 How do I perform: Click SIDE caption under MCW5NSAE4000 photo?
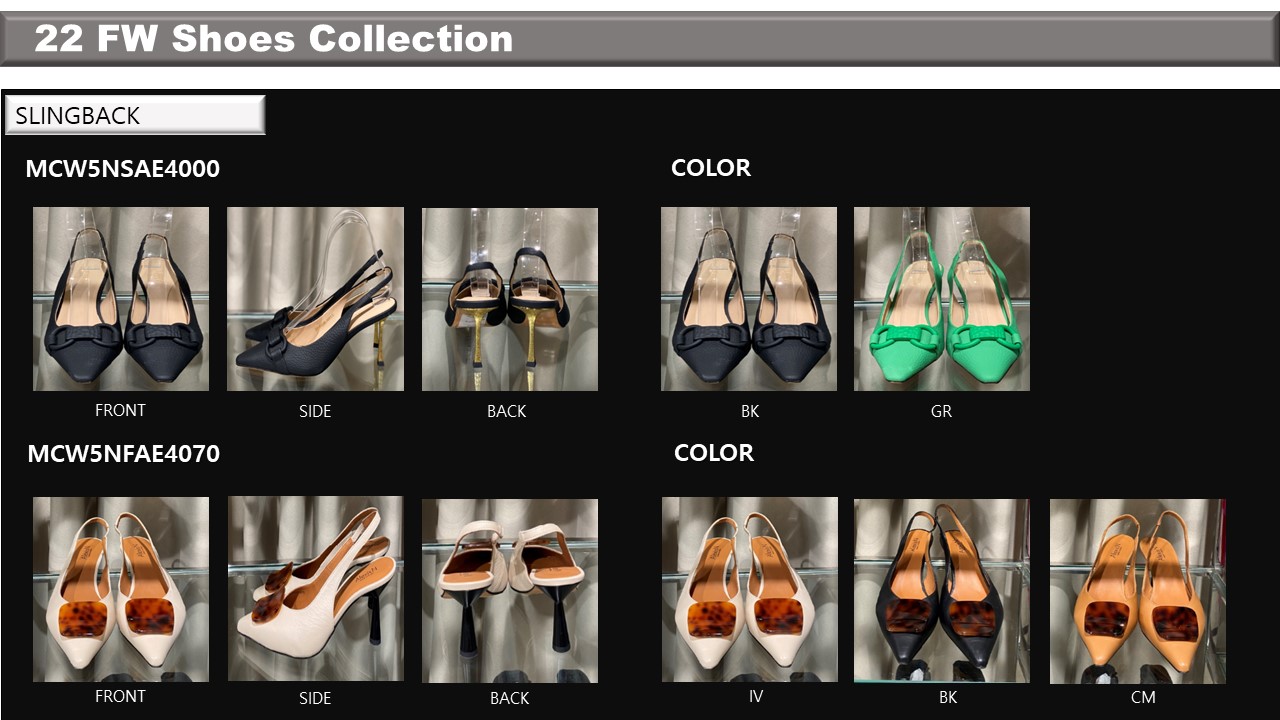tap(315, 411)
